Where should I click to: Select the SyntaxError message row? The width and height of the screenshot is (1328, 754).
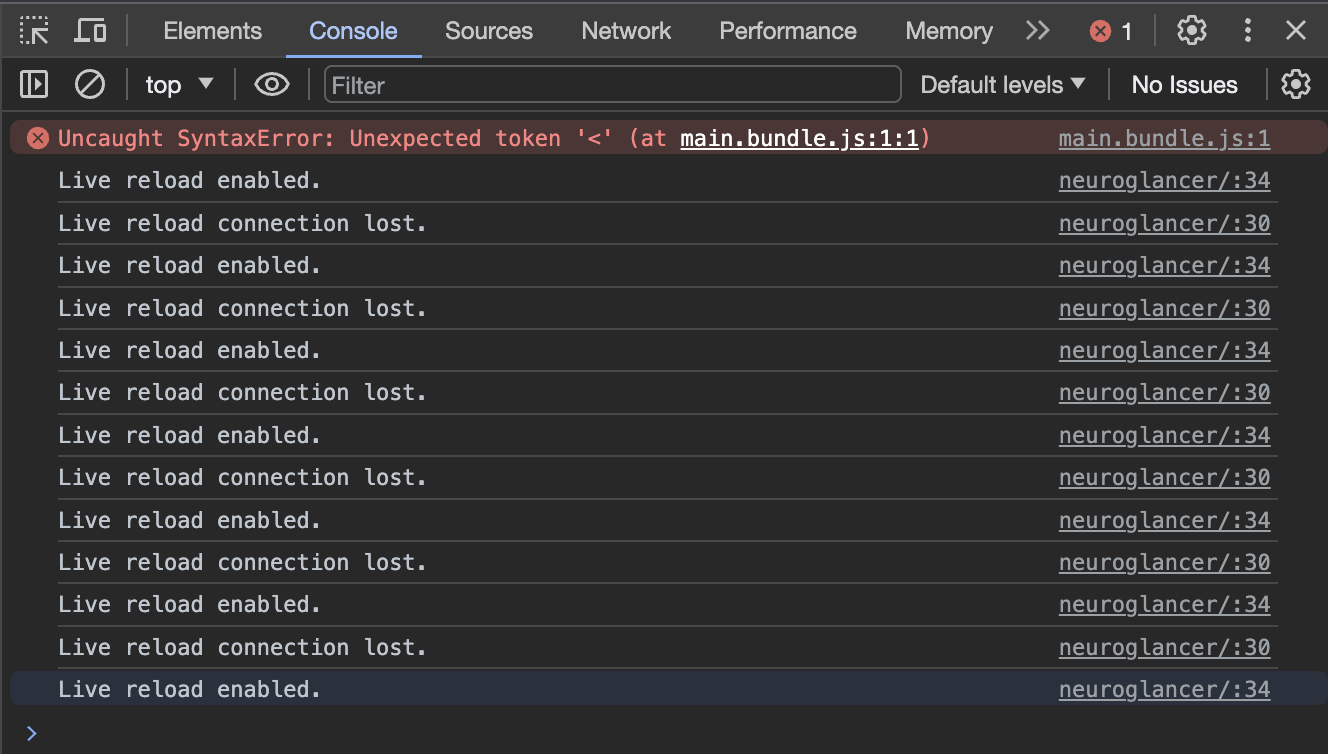(400, 138)
